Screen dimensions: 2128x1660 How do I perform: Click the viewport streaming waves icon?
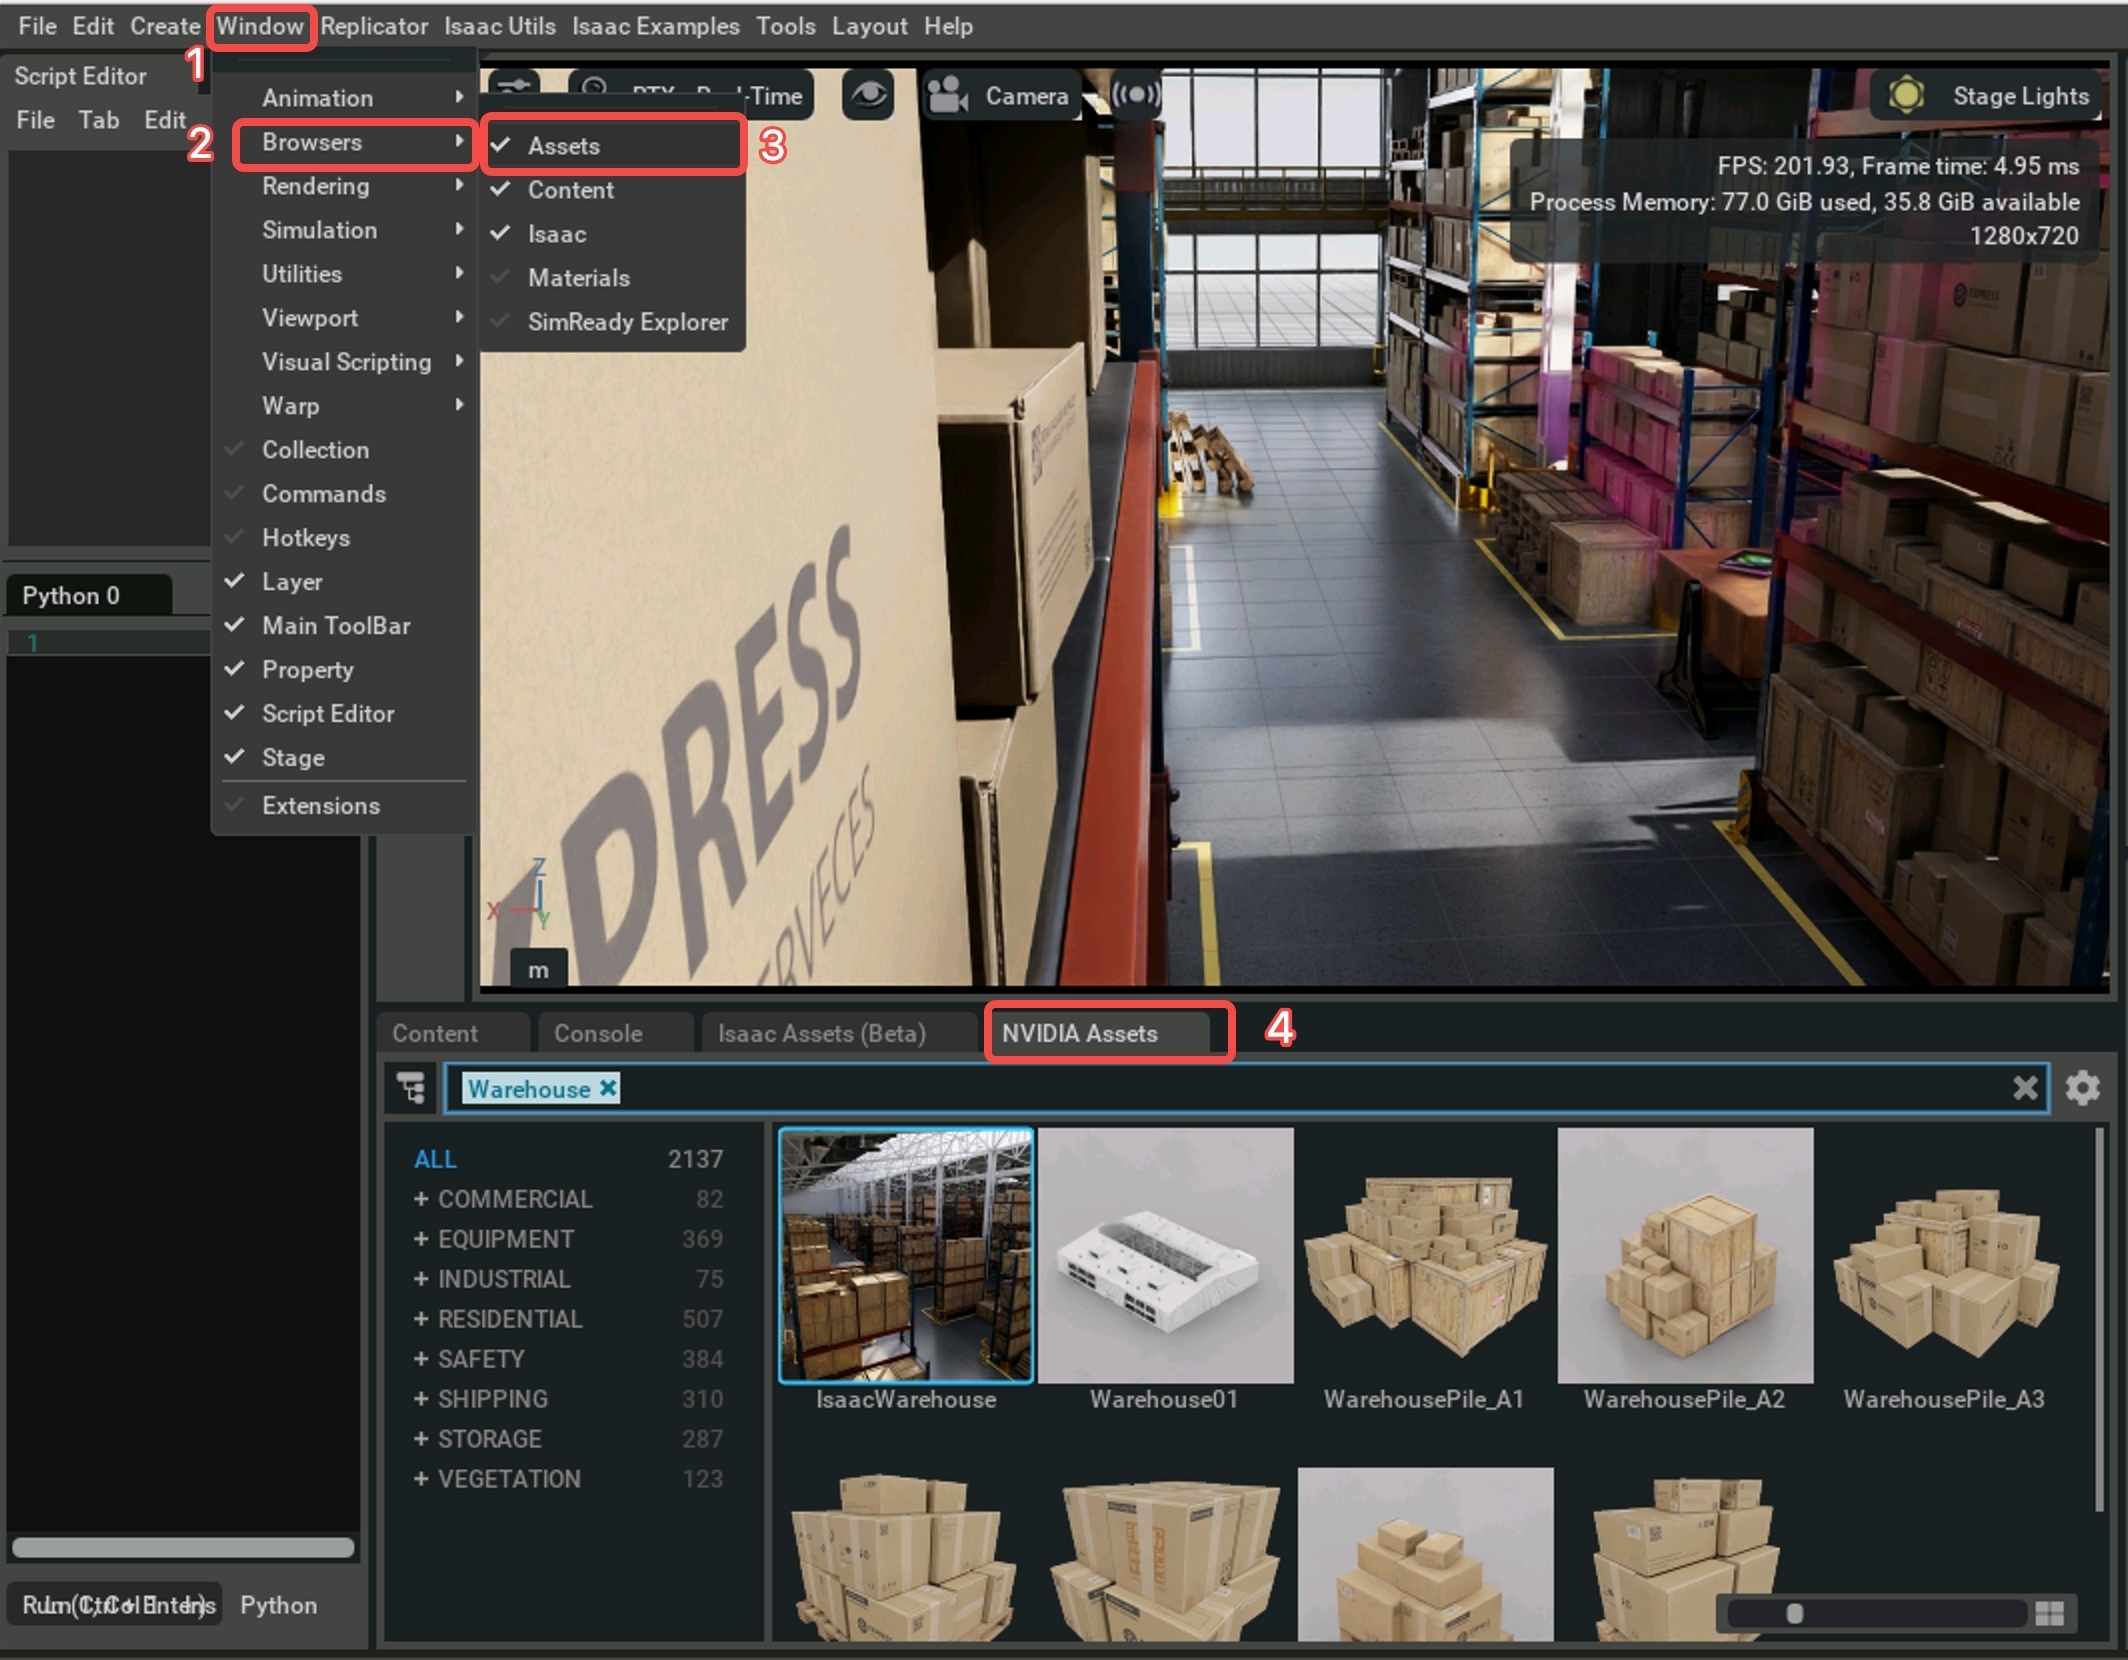pyautogui.click(x=1136, y=95)
